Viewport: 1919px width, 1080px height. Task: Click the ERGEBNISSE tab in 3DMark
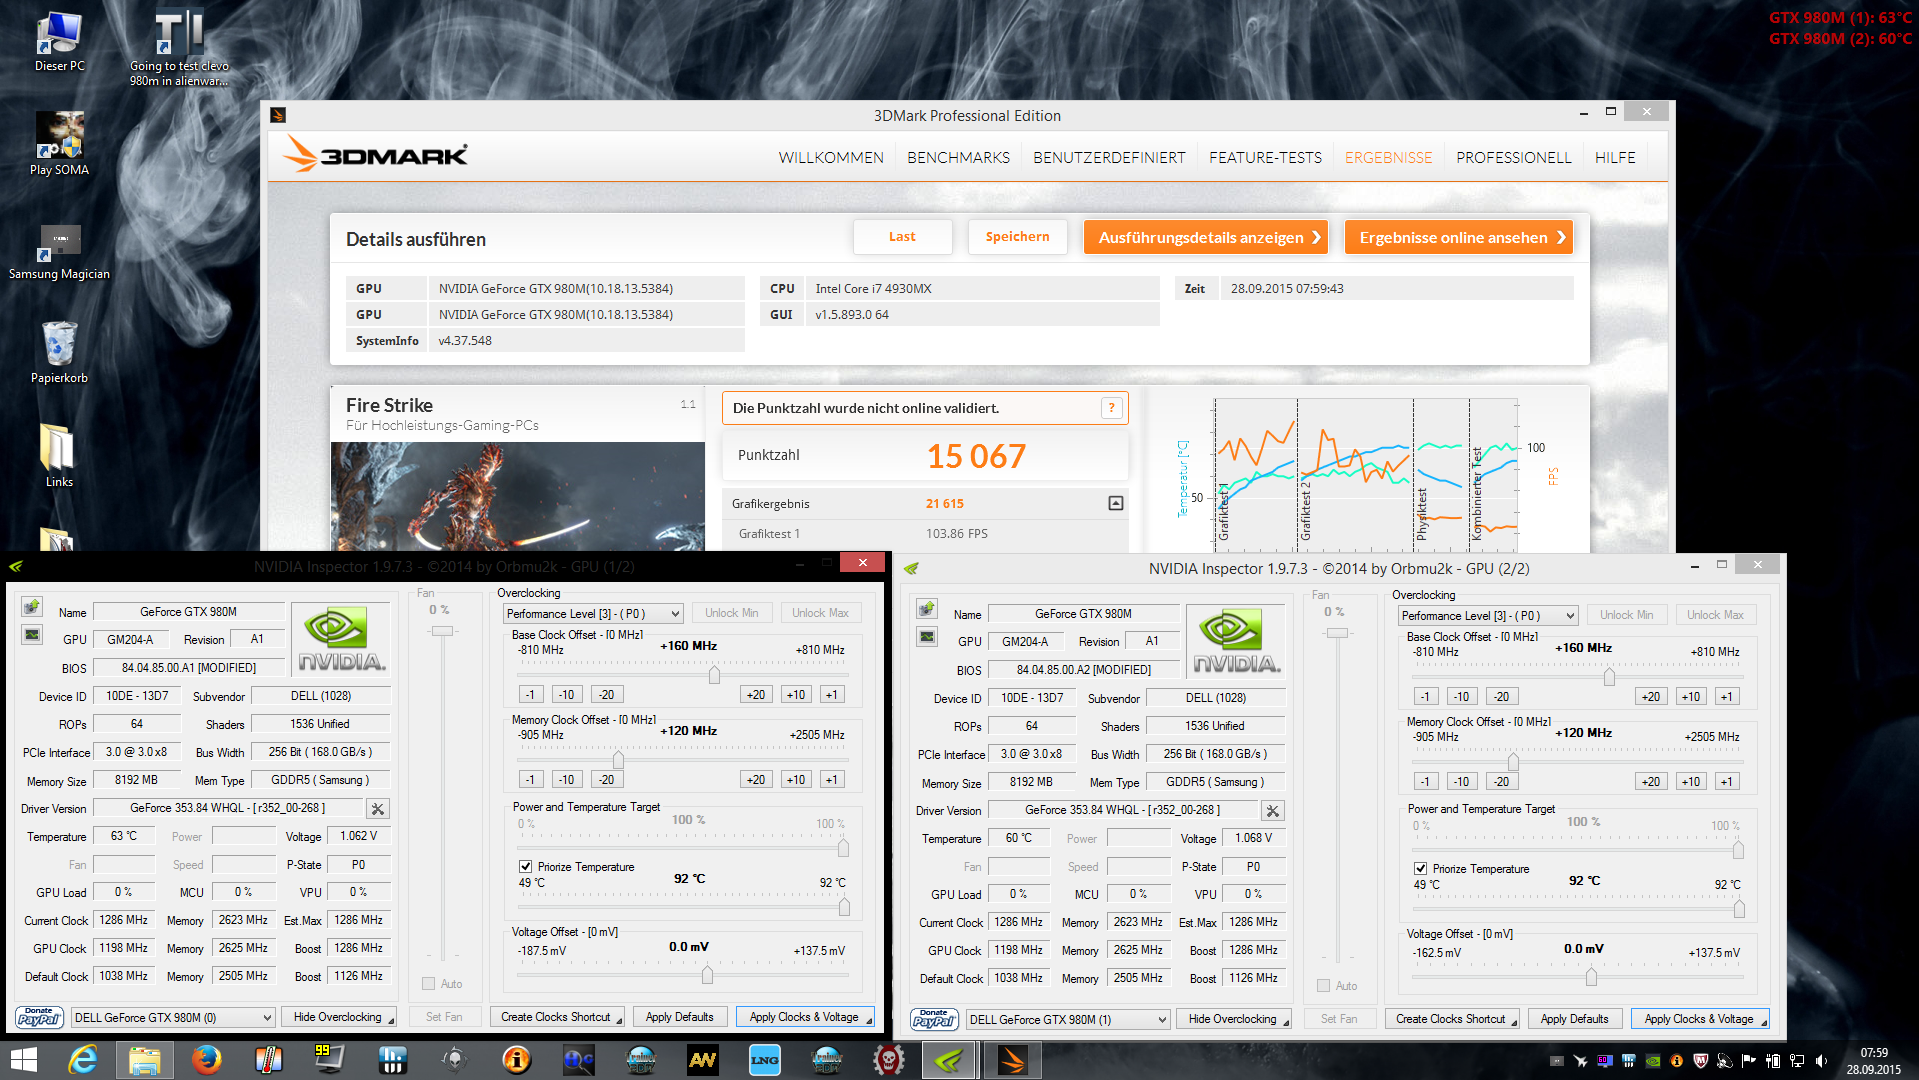[1388, 158]
